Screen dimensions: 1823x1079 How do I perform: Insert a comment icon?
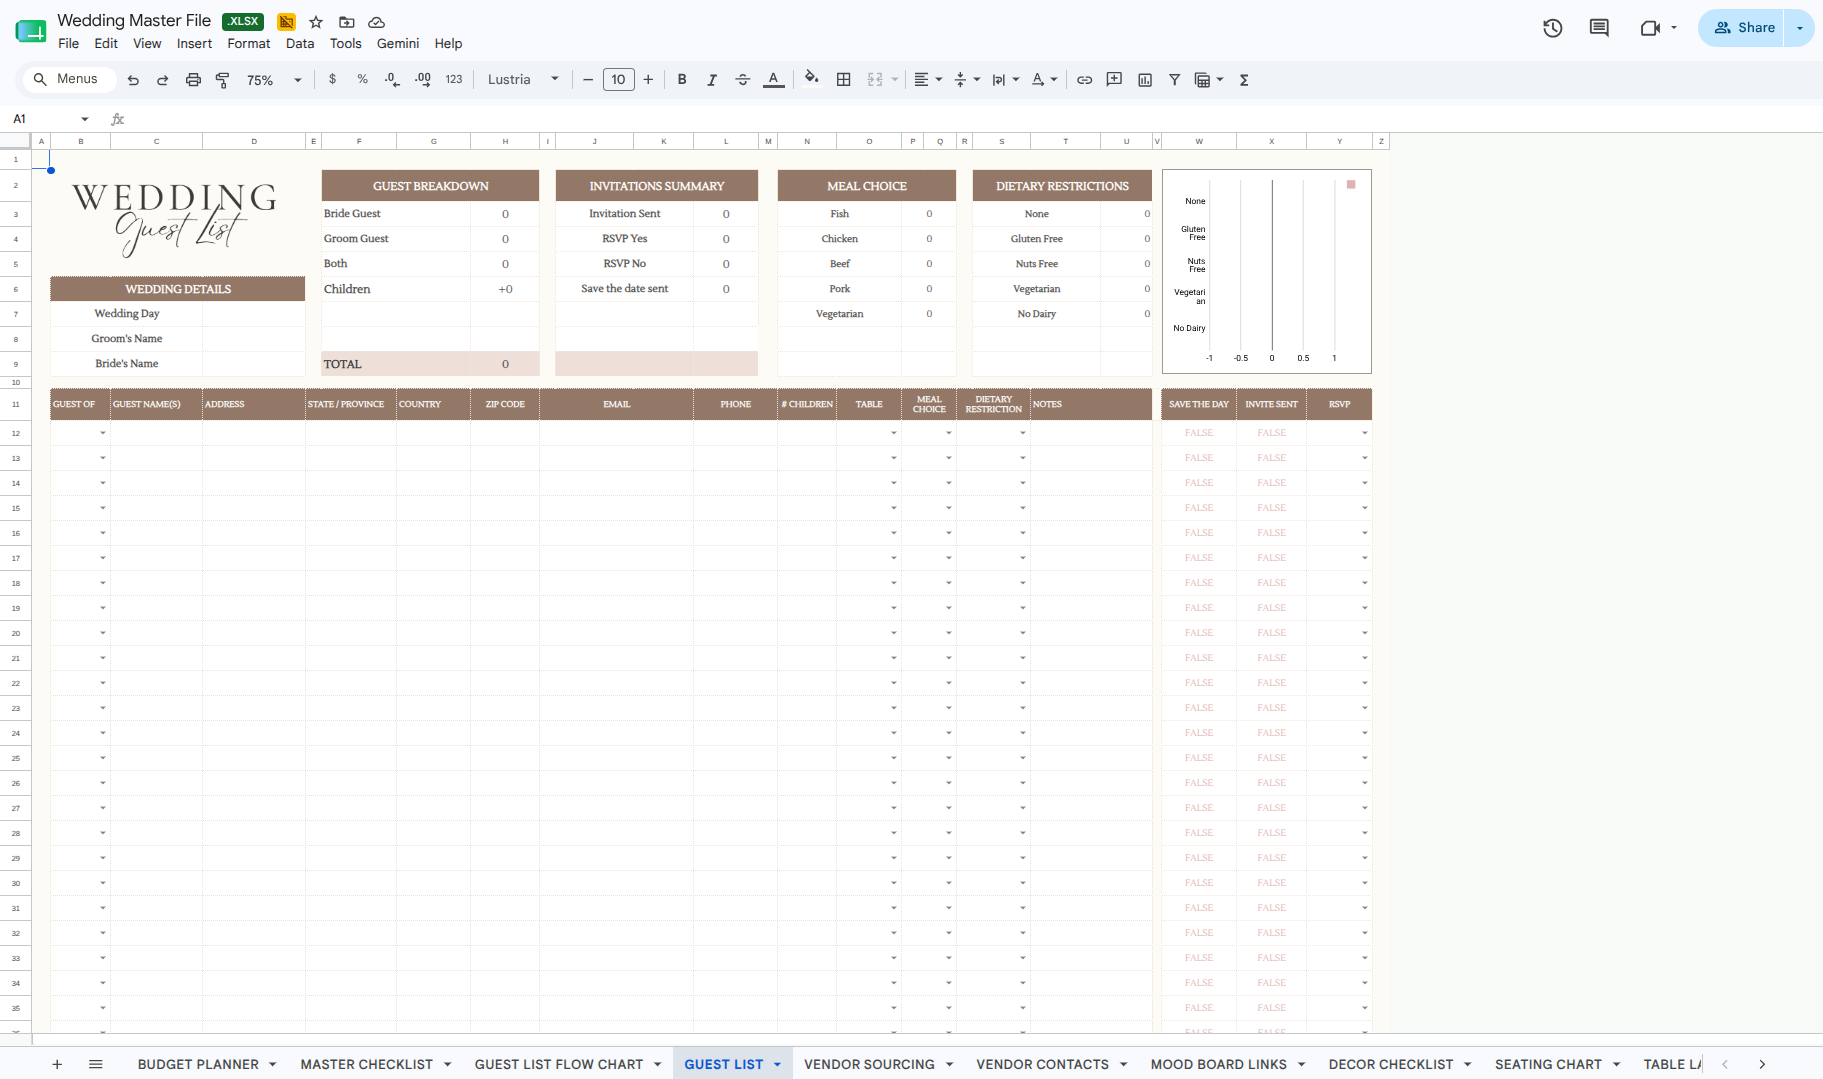[1114, 79]
